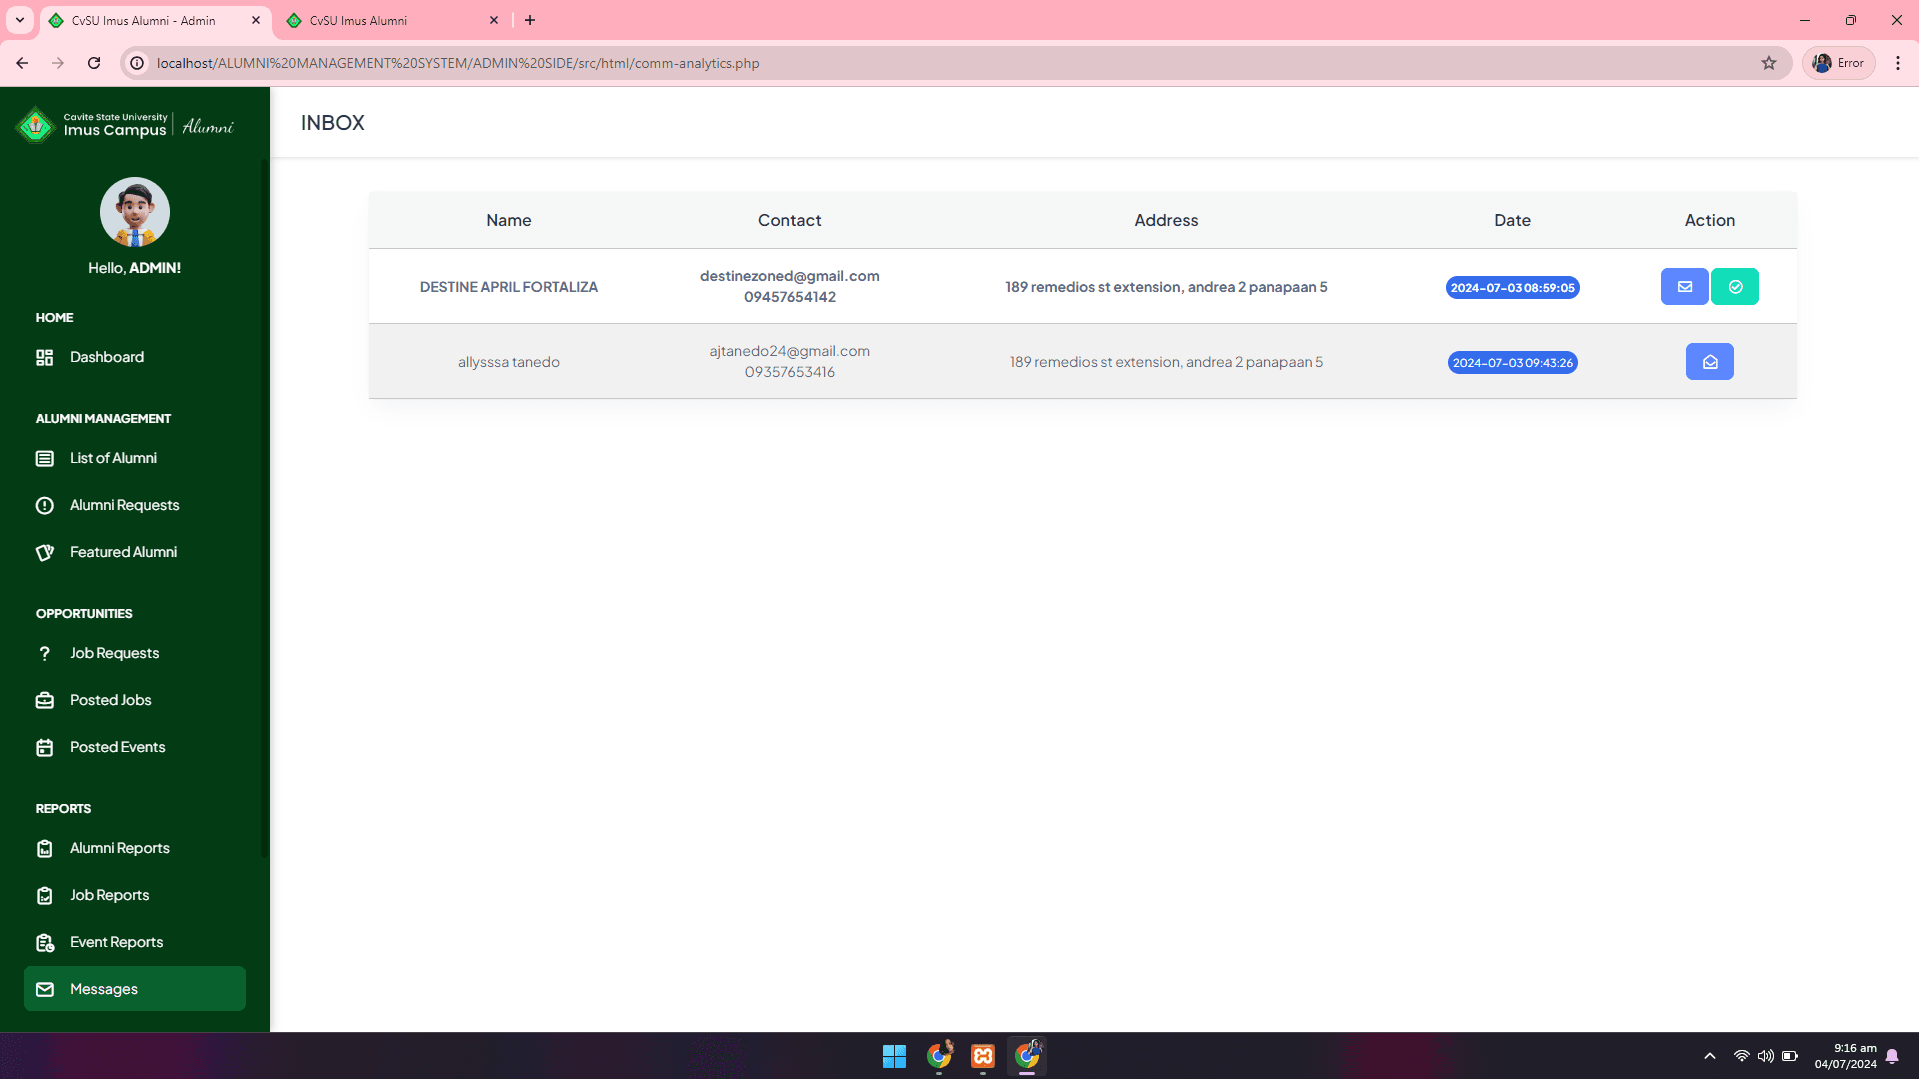Click the Job Requests question mark icon
Image resolution: width=1919 pixels, height=1079 pixels.
pos(45,653)
